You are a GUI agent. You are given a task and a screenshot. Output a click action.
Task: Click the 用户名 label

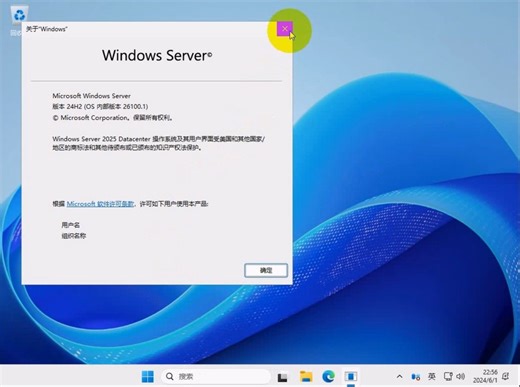click(71, 225)
